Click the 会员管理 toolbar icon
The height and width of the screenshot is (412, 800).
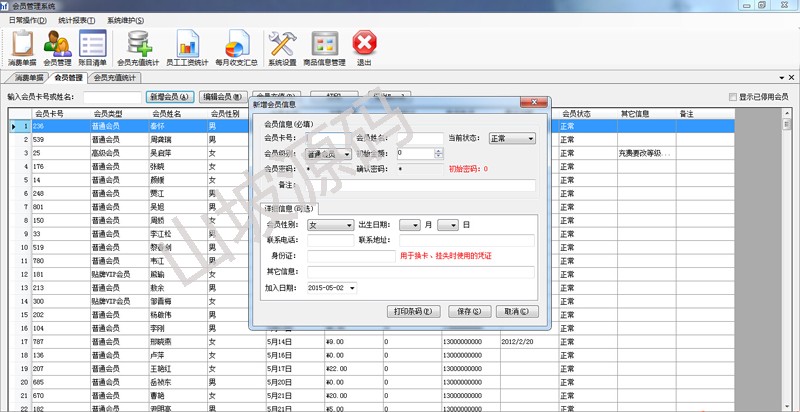coord(57,48)
